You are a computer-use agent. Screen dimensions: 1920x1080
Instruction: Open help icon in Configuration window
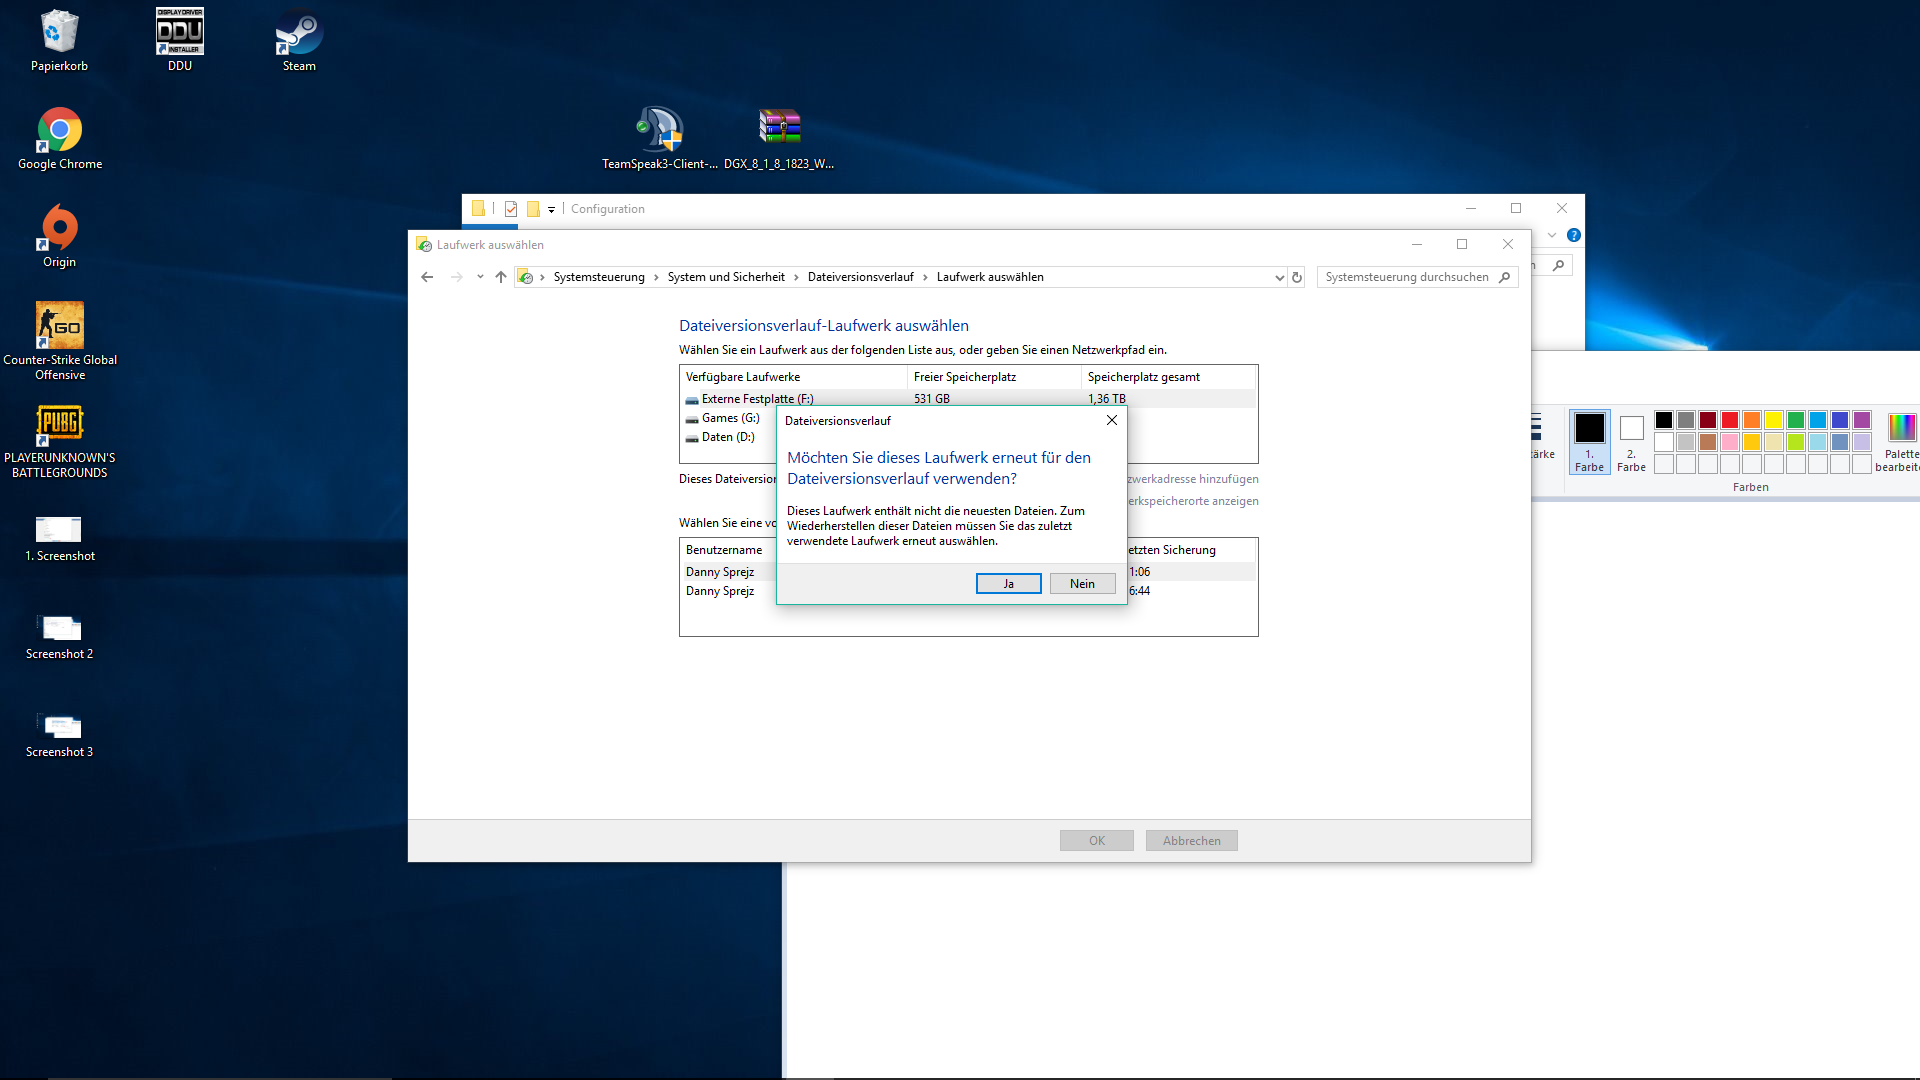click(x=1574, y=235)
